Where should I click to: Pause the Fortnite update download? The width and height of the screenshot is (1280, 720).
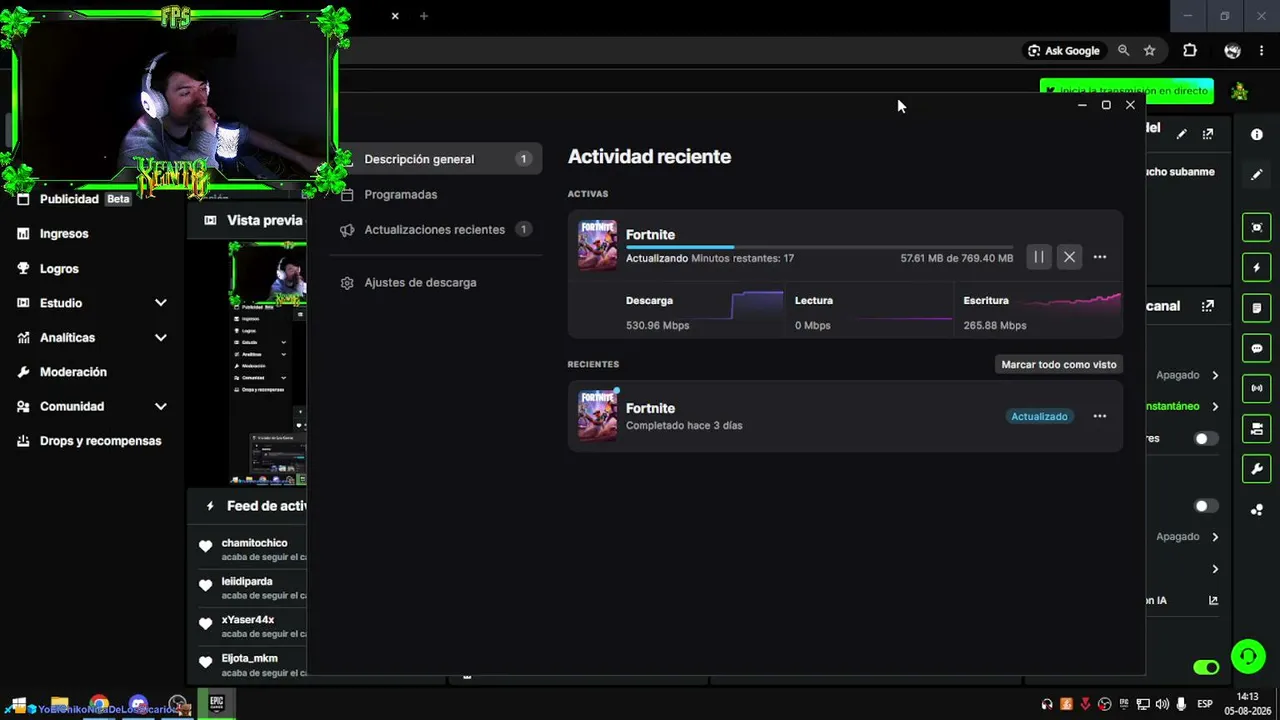pos(1039,257)
